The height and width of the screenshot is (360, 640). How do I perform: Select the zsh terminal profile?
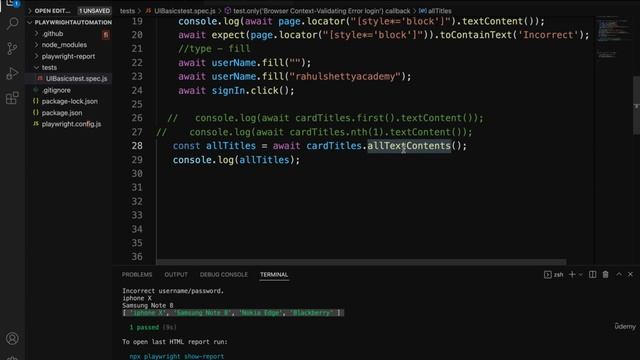553,275
